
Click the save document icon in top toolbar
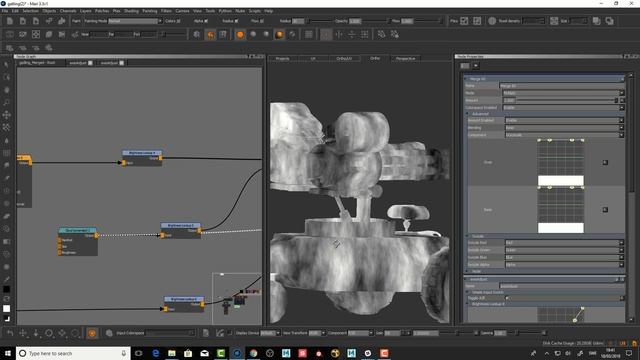36,21
